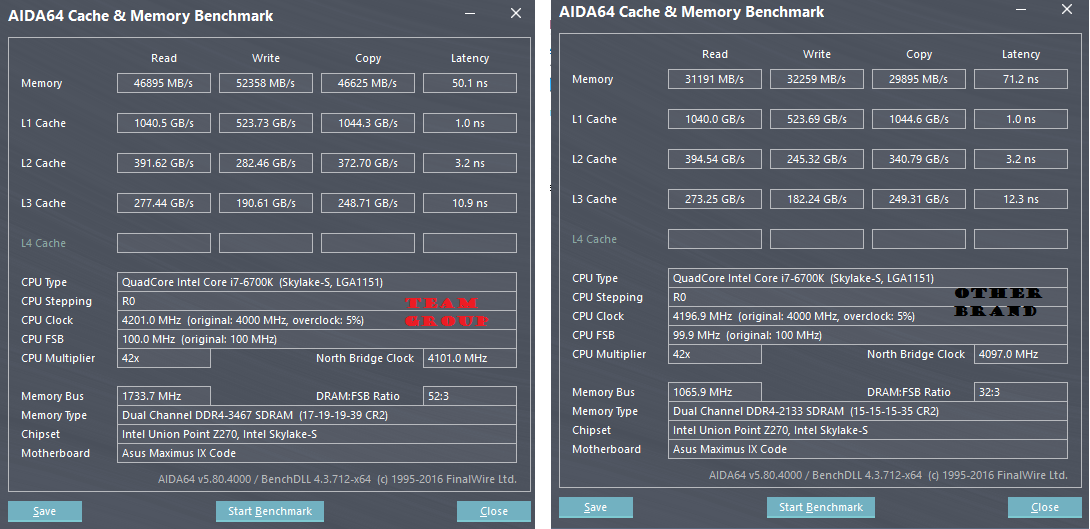The height and width of the screenshot is (529, 1090).
Task: Click L2 Cache Copy 372.70 GB/s
Action: pos(368,163)
